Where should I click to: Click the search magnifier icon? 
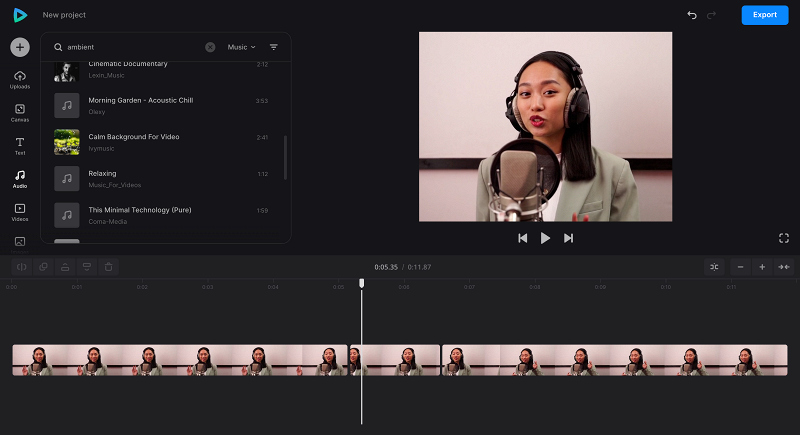point(58,47)
